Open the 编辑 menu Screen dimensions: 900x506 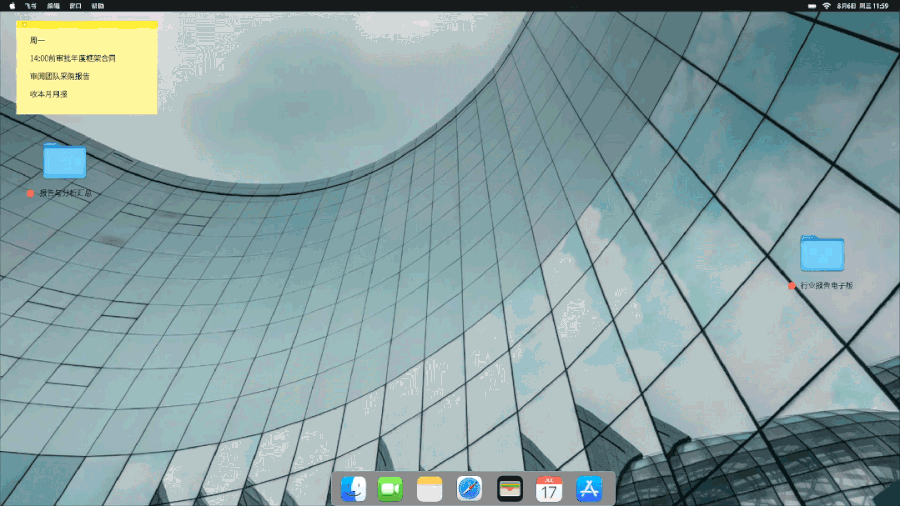pyautogui.click(x=53, y=6)
